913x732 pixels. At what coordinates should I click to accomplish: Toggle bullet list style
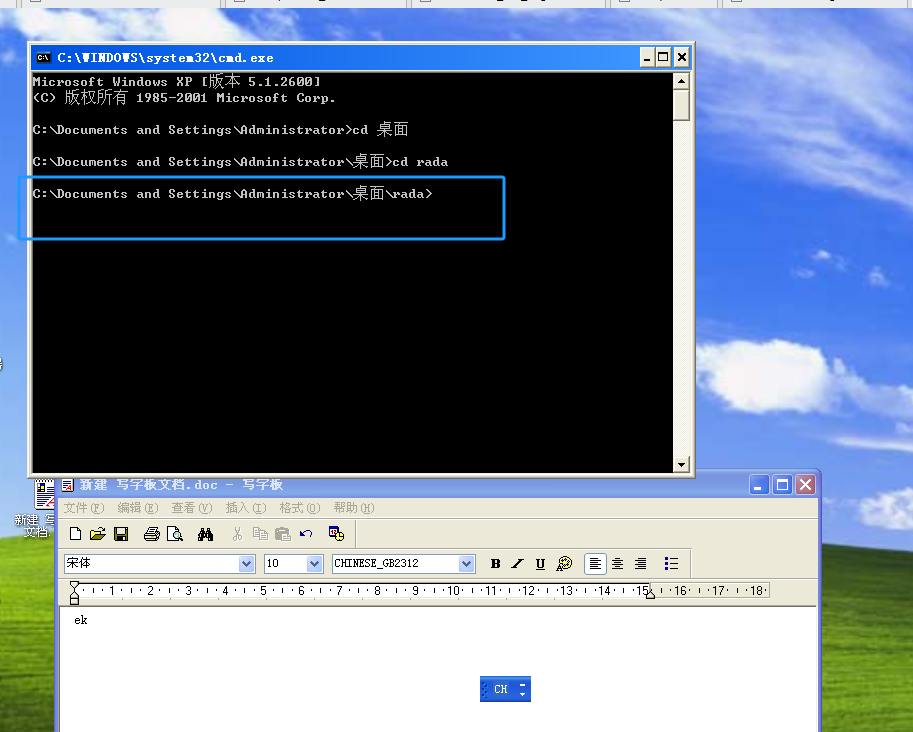click(x=671, y=563)
